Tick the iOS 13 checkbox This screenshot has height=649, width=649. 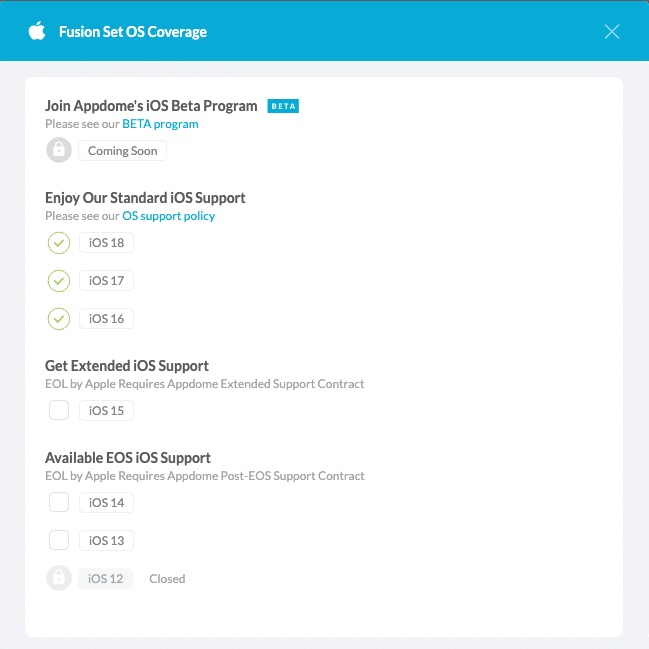[59, 540]
